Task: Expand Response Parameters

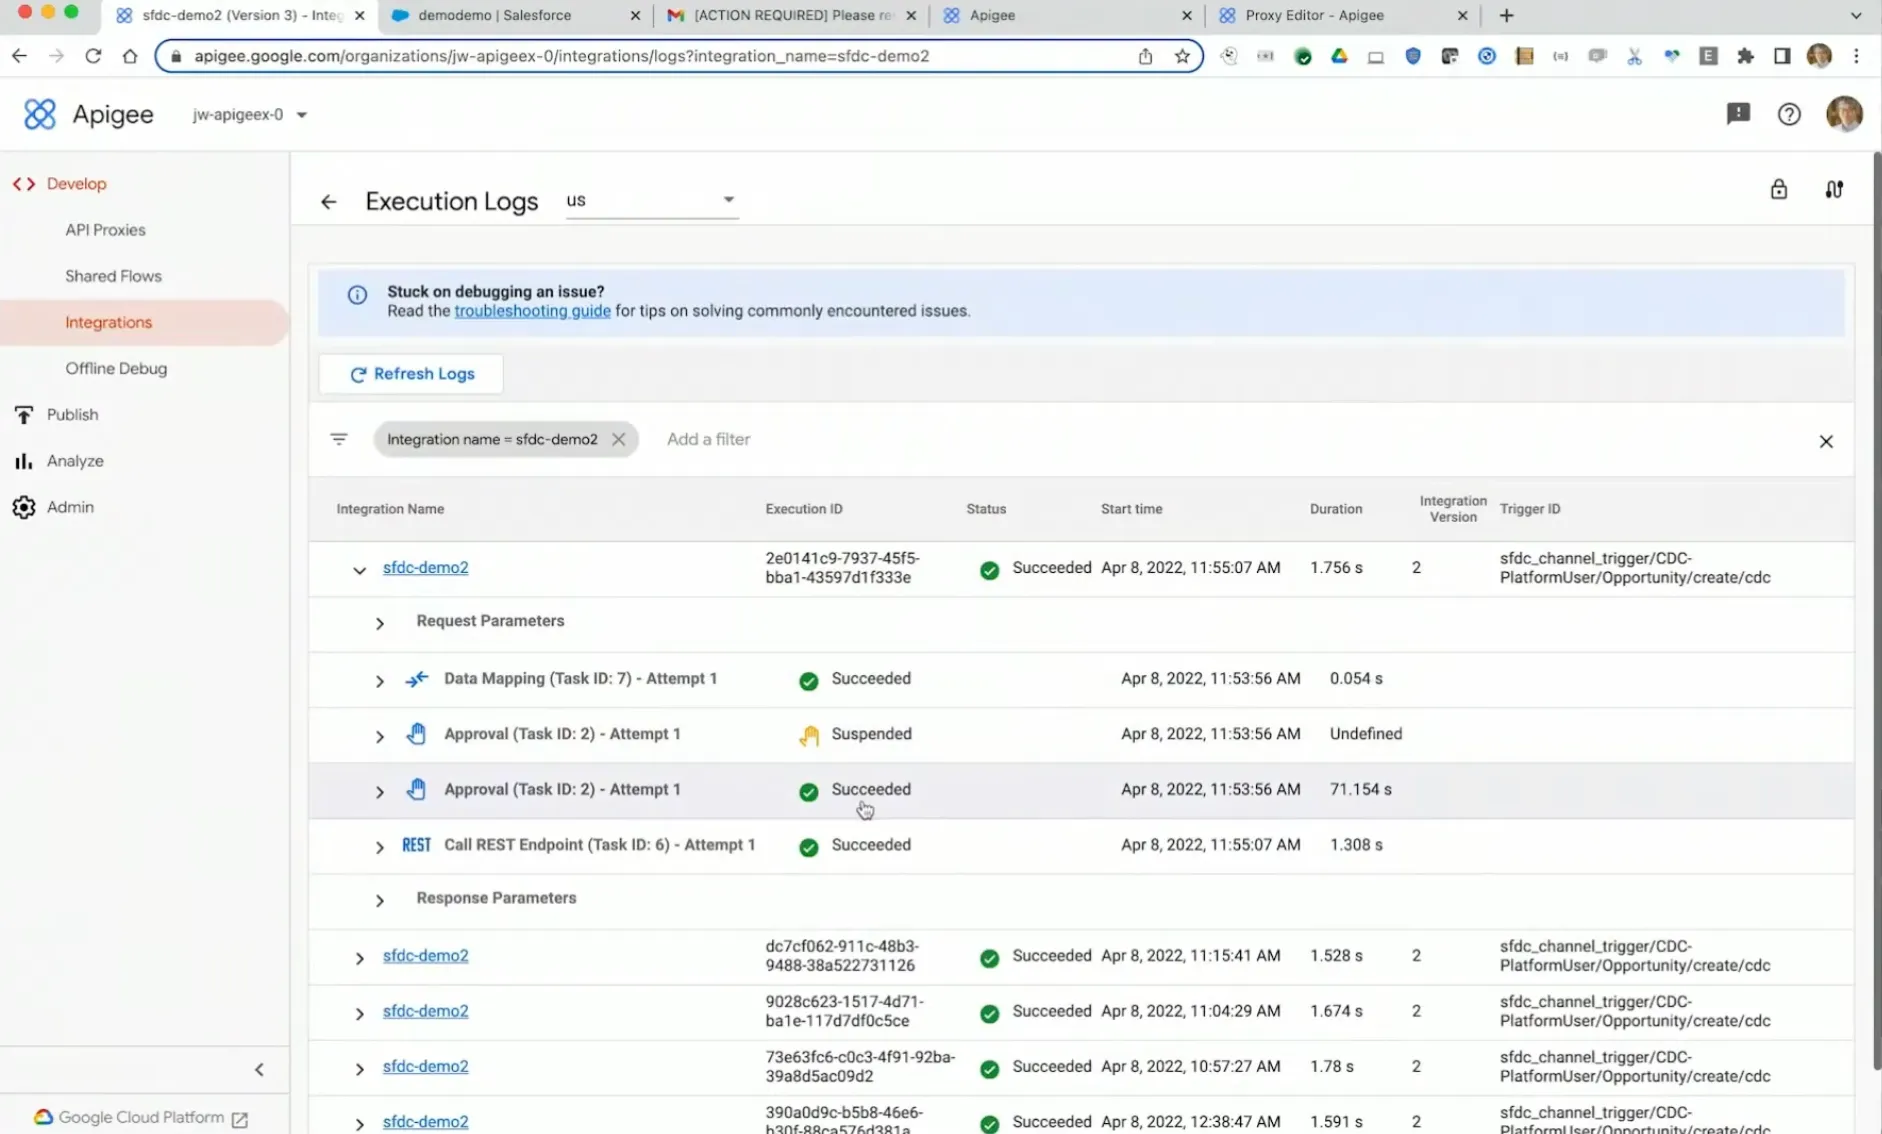Action: coord(379,900)
